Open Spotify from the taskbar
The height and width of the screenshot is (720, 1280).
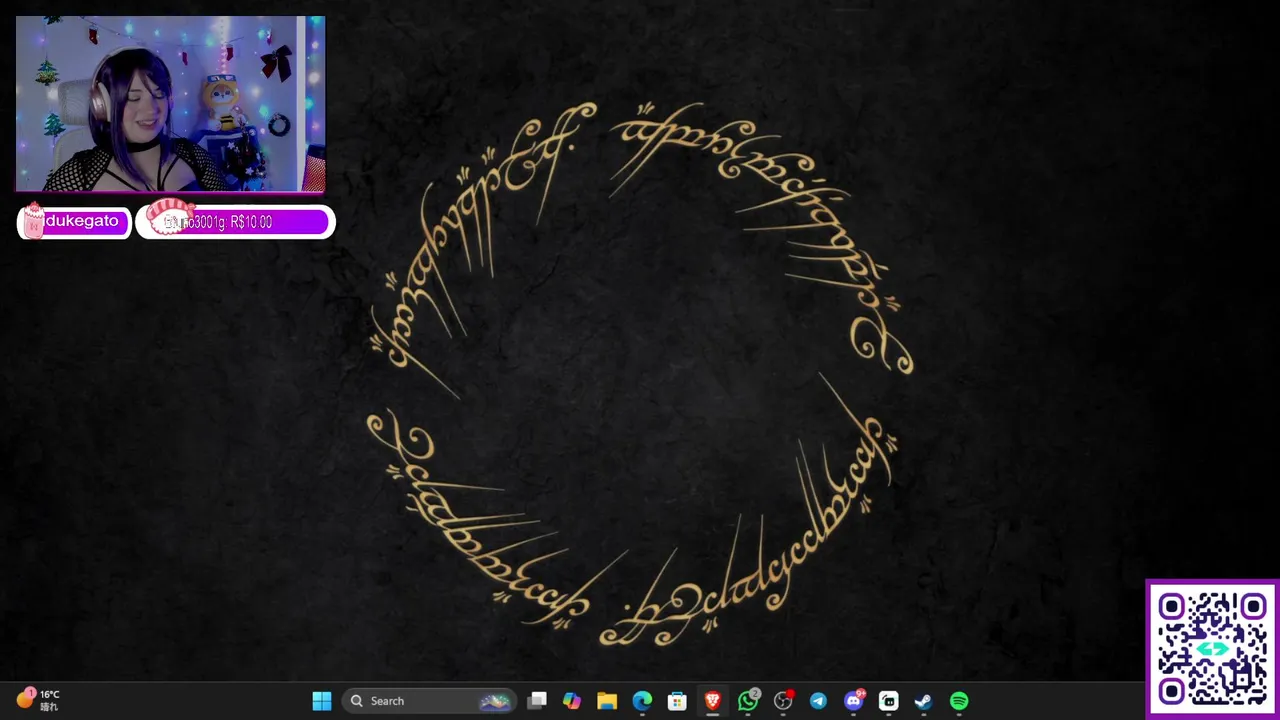959,701
